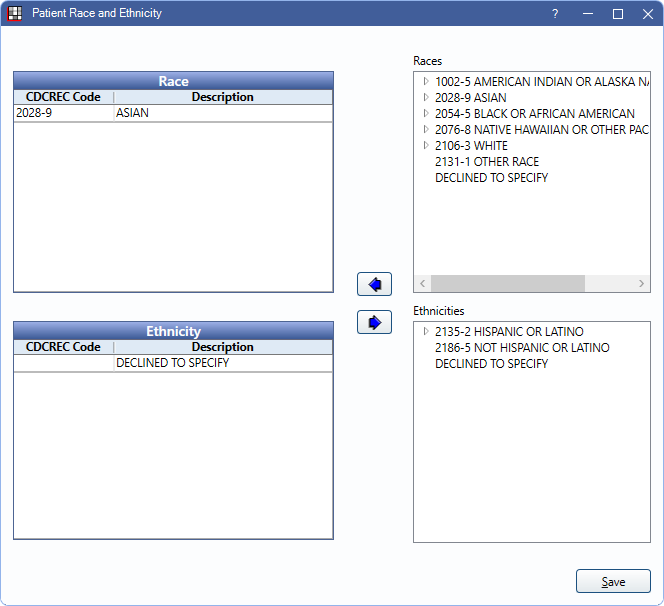Select Declined to Specify in Races list
The image size is (664, 606).
pyautogui.click(x=491, y=178)
